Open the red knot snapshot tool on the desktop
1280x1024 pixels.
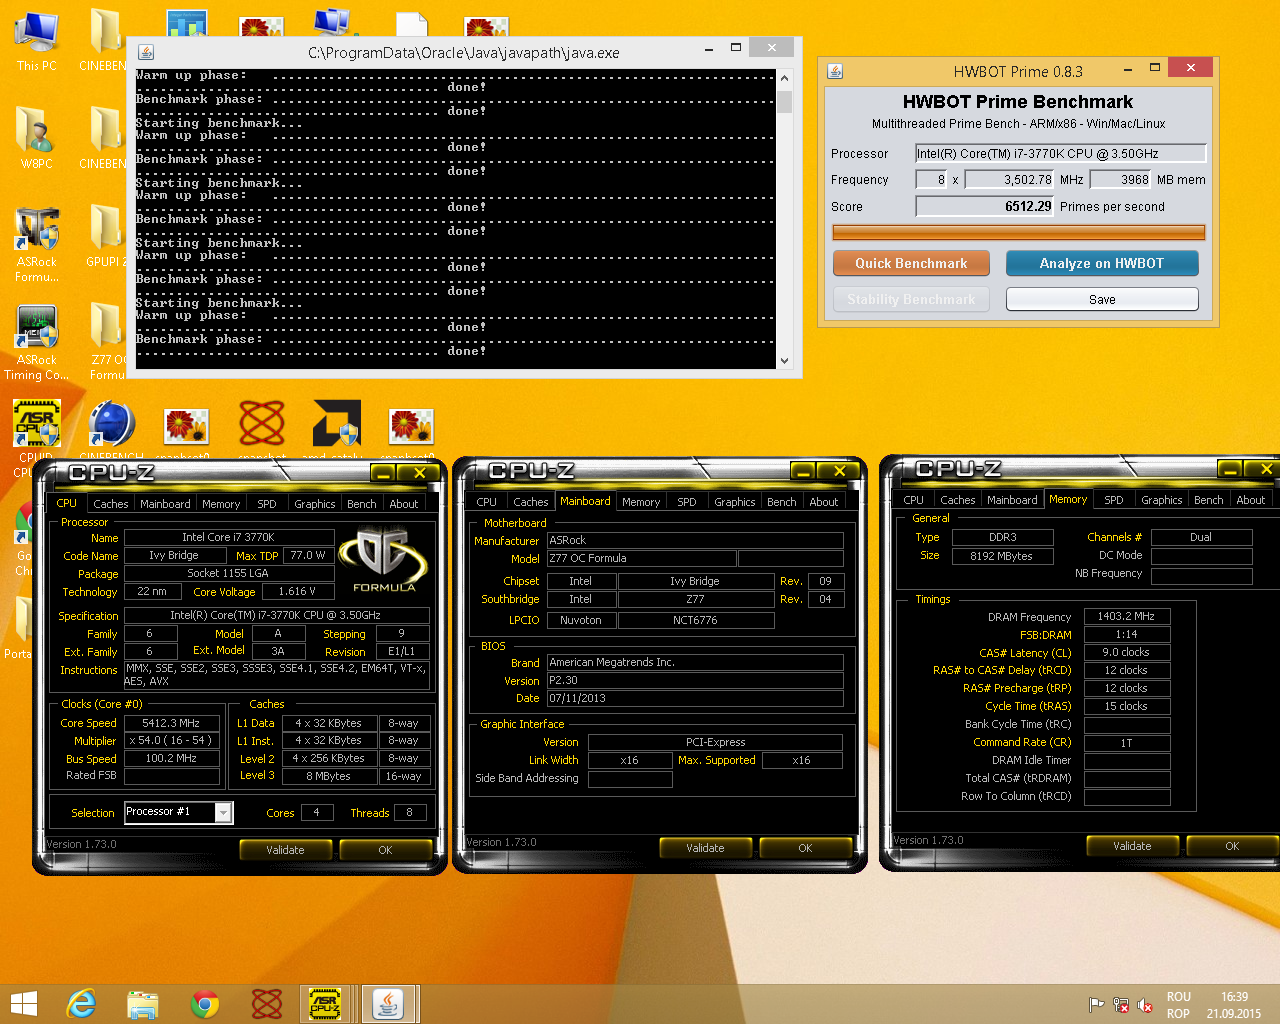262,424
